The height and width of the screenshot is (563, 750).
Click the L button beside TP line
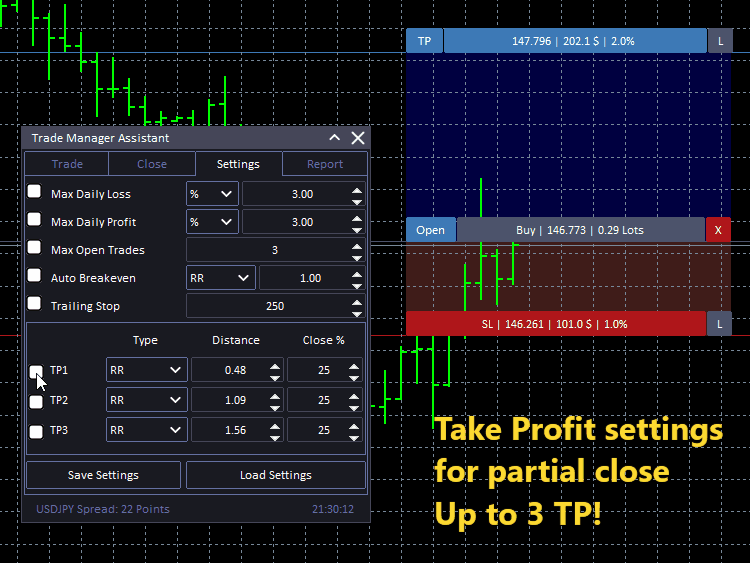[720, 41]
